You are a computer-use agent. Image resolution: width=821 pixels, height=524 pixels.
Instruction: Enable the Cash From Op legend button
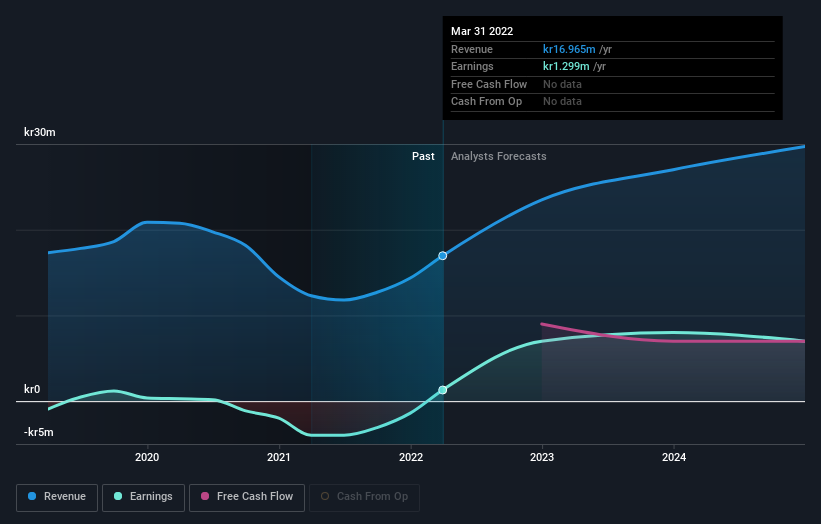click(x=364, y=497)
